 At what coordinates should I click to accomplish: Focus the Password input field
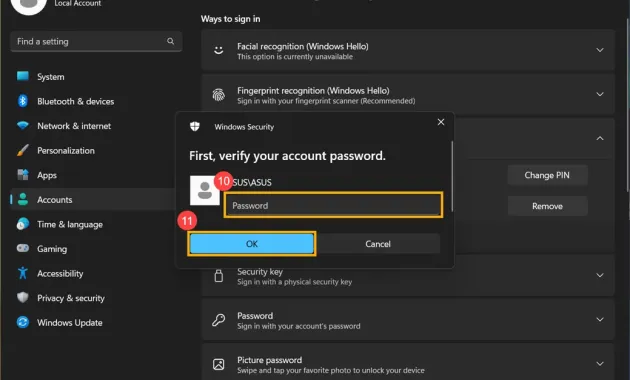pyautogui.click(x=333, y=205)
